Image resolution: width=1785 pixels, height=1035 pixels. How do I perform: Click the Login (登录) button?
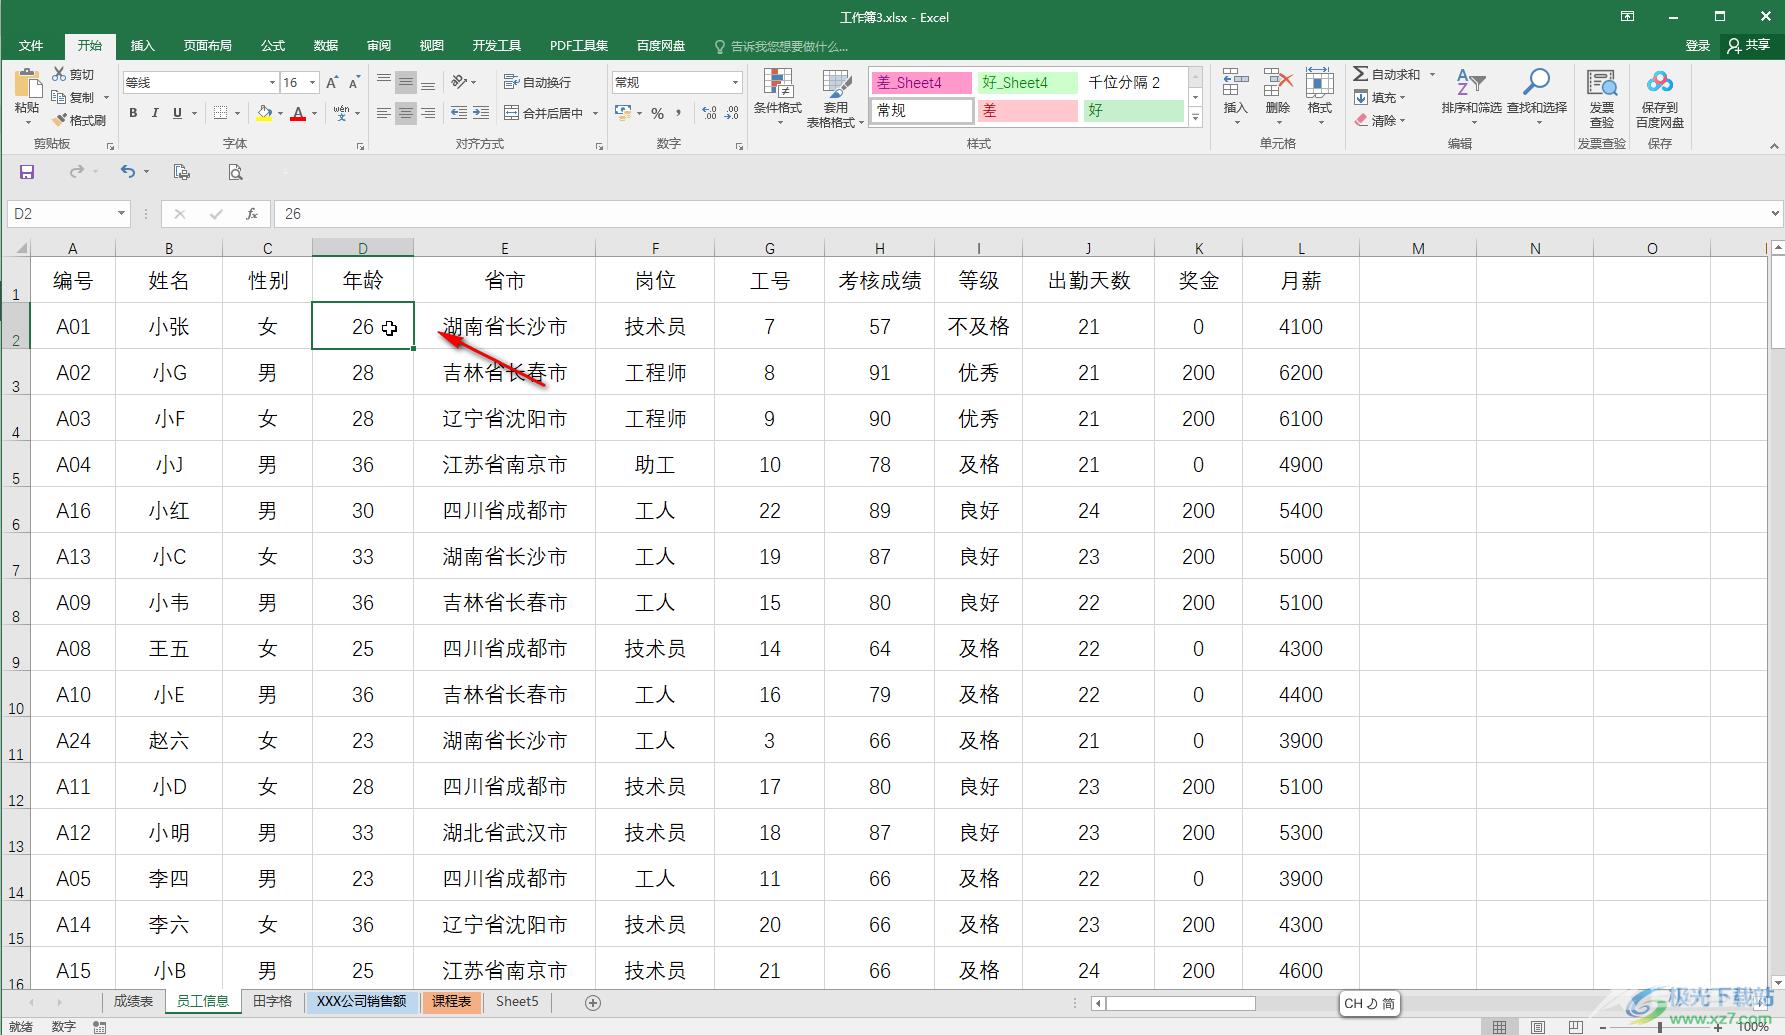click(x=1698, y=45)
